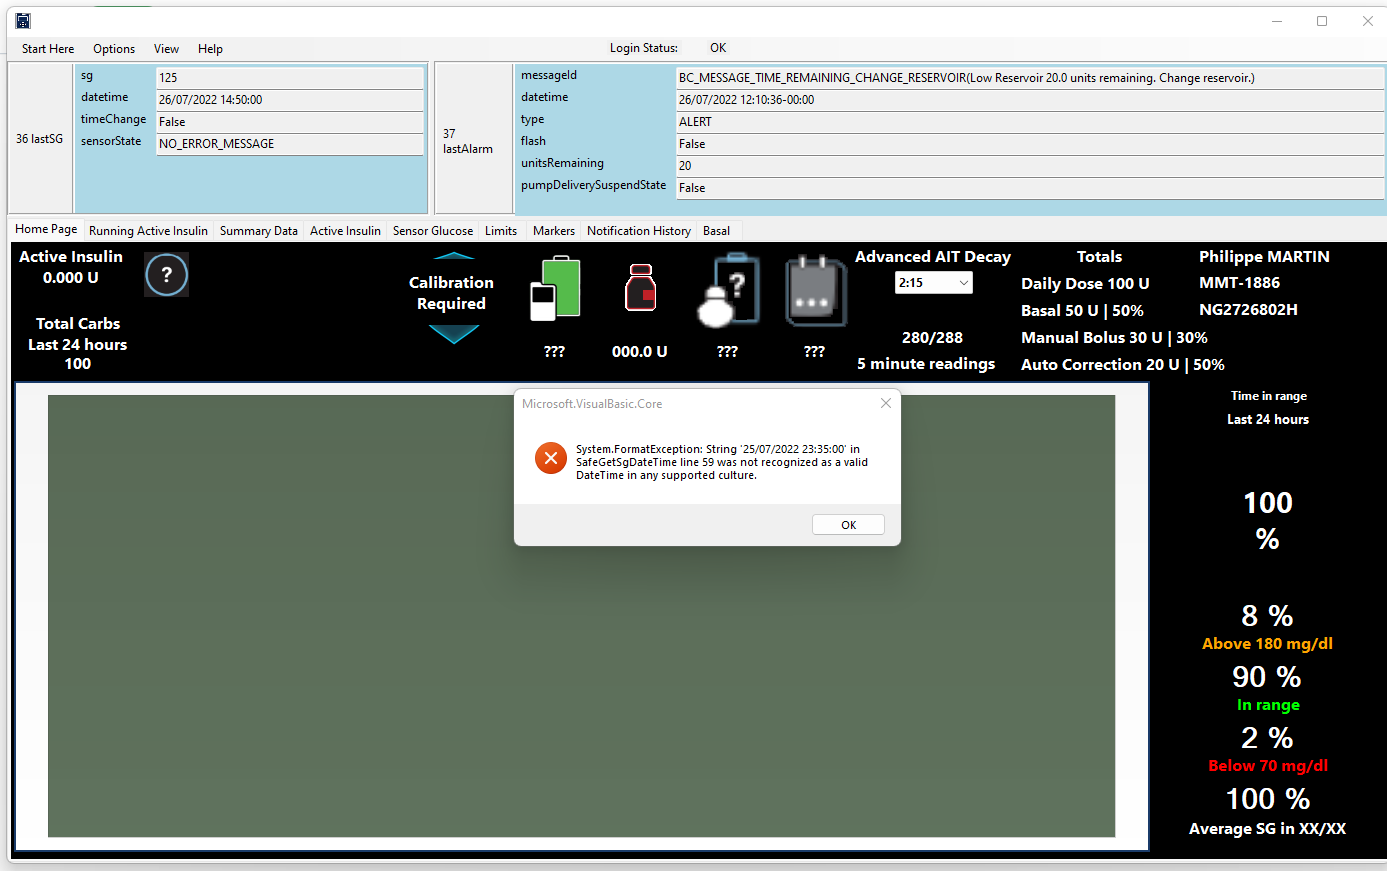Click the Calibration Required downward arrow indicator
The width and height of the screenshot is (1387, 871).
tap(452, 333)
